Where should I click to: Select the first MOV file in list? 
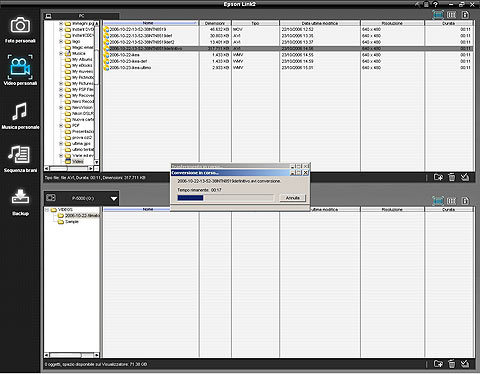288,29
